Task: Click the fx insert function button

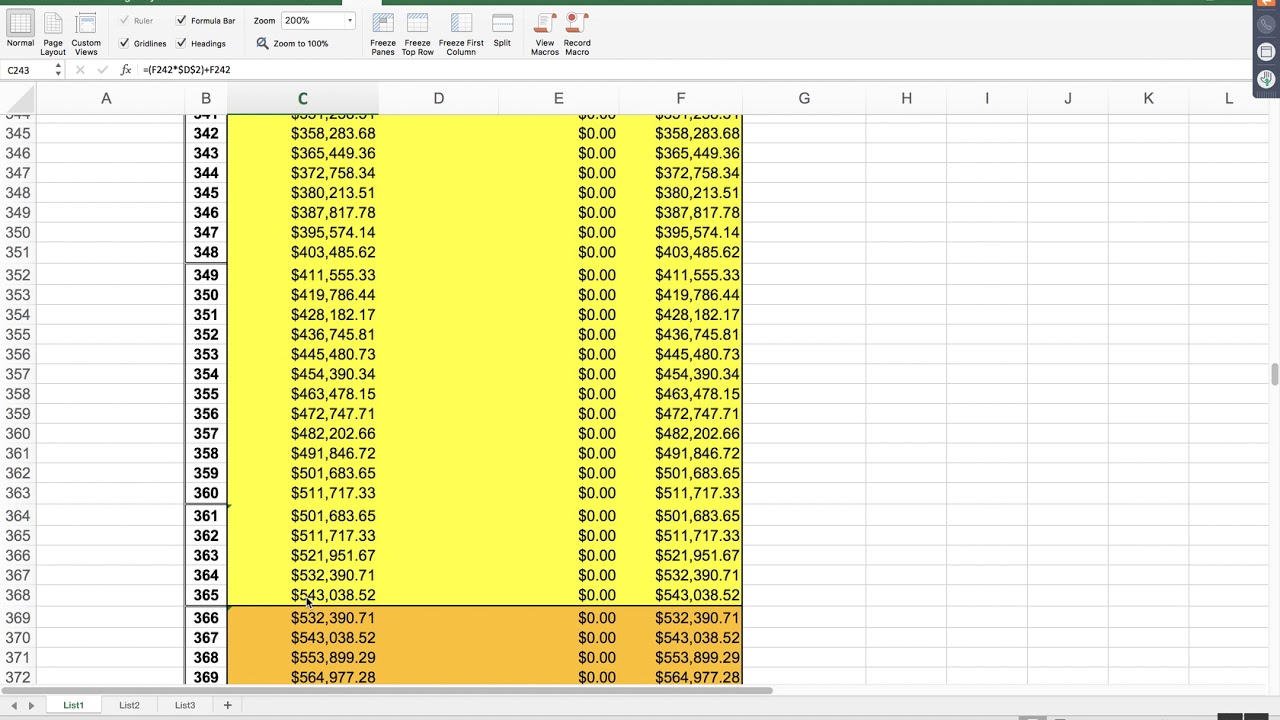Action: click(x=125, y=70)
